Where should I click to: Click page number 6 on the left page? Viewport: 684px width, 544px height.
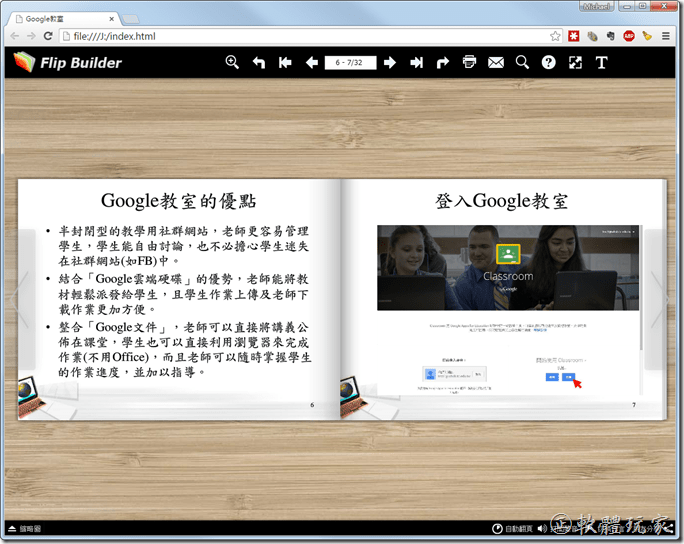tap(312, 405)
